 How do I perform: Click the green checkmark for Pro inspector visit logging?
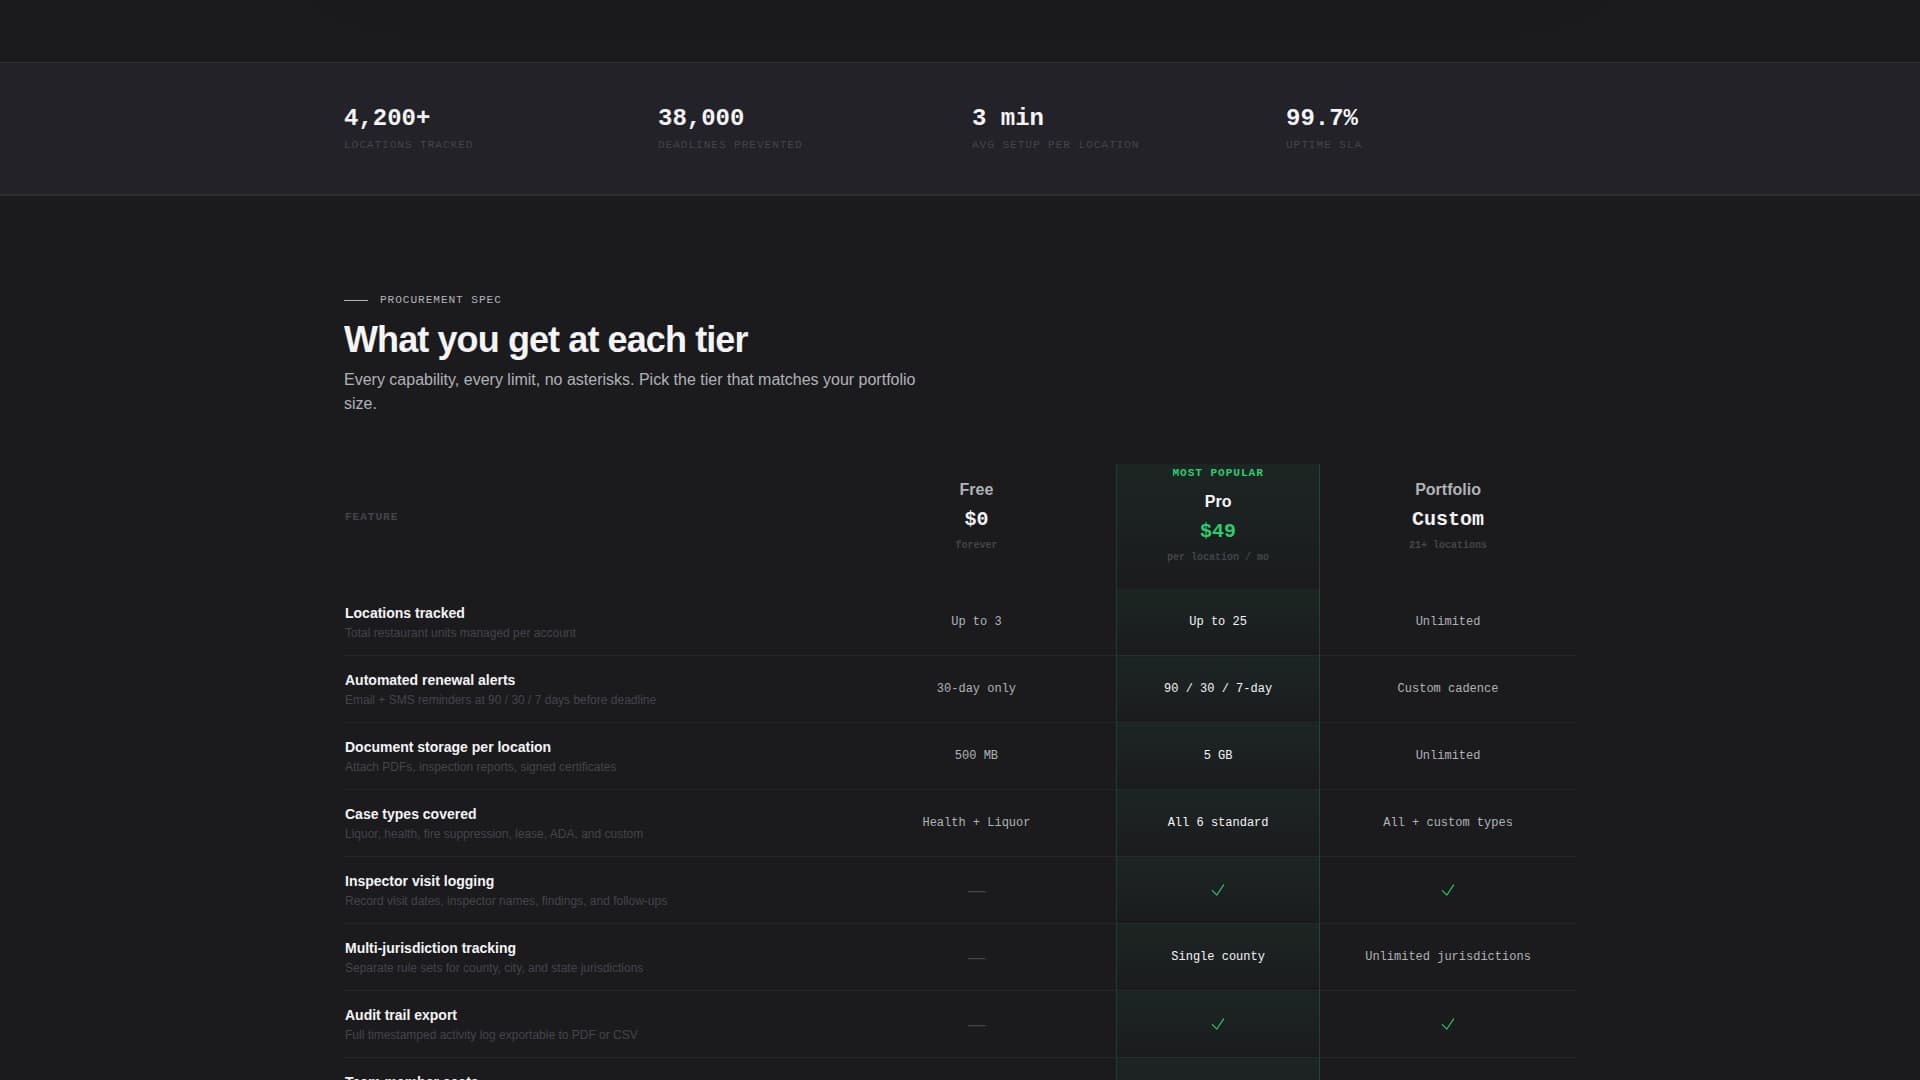click(1217, 890)
